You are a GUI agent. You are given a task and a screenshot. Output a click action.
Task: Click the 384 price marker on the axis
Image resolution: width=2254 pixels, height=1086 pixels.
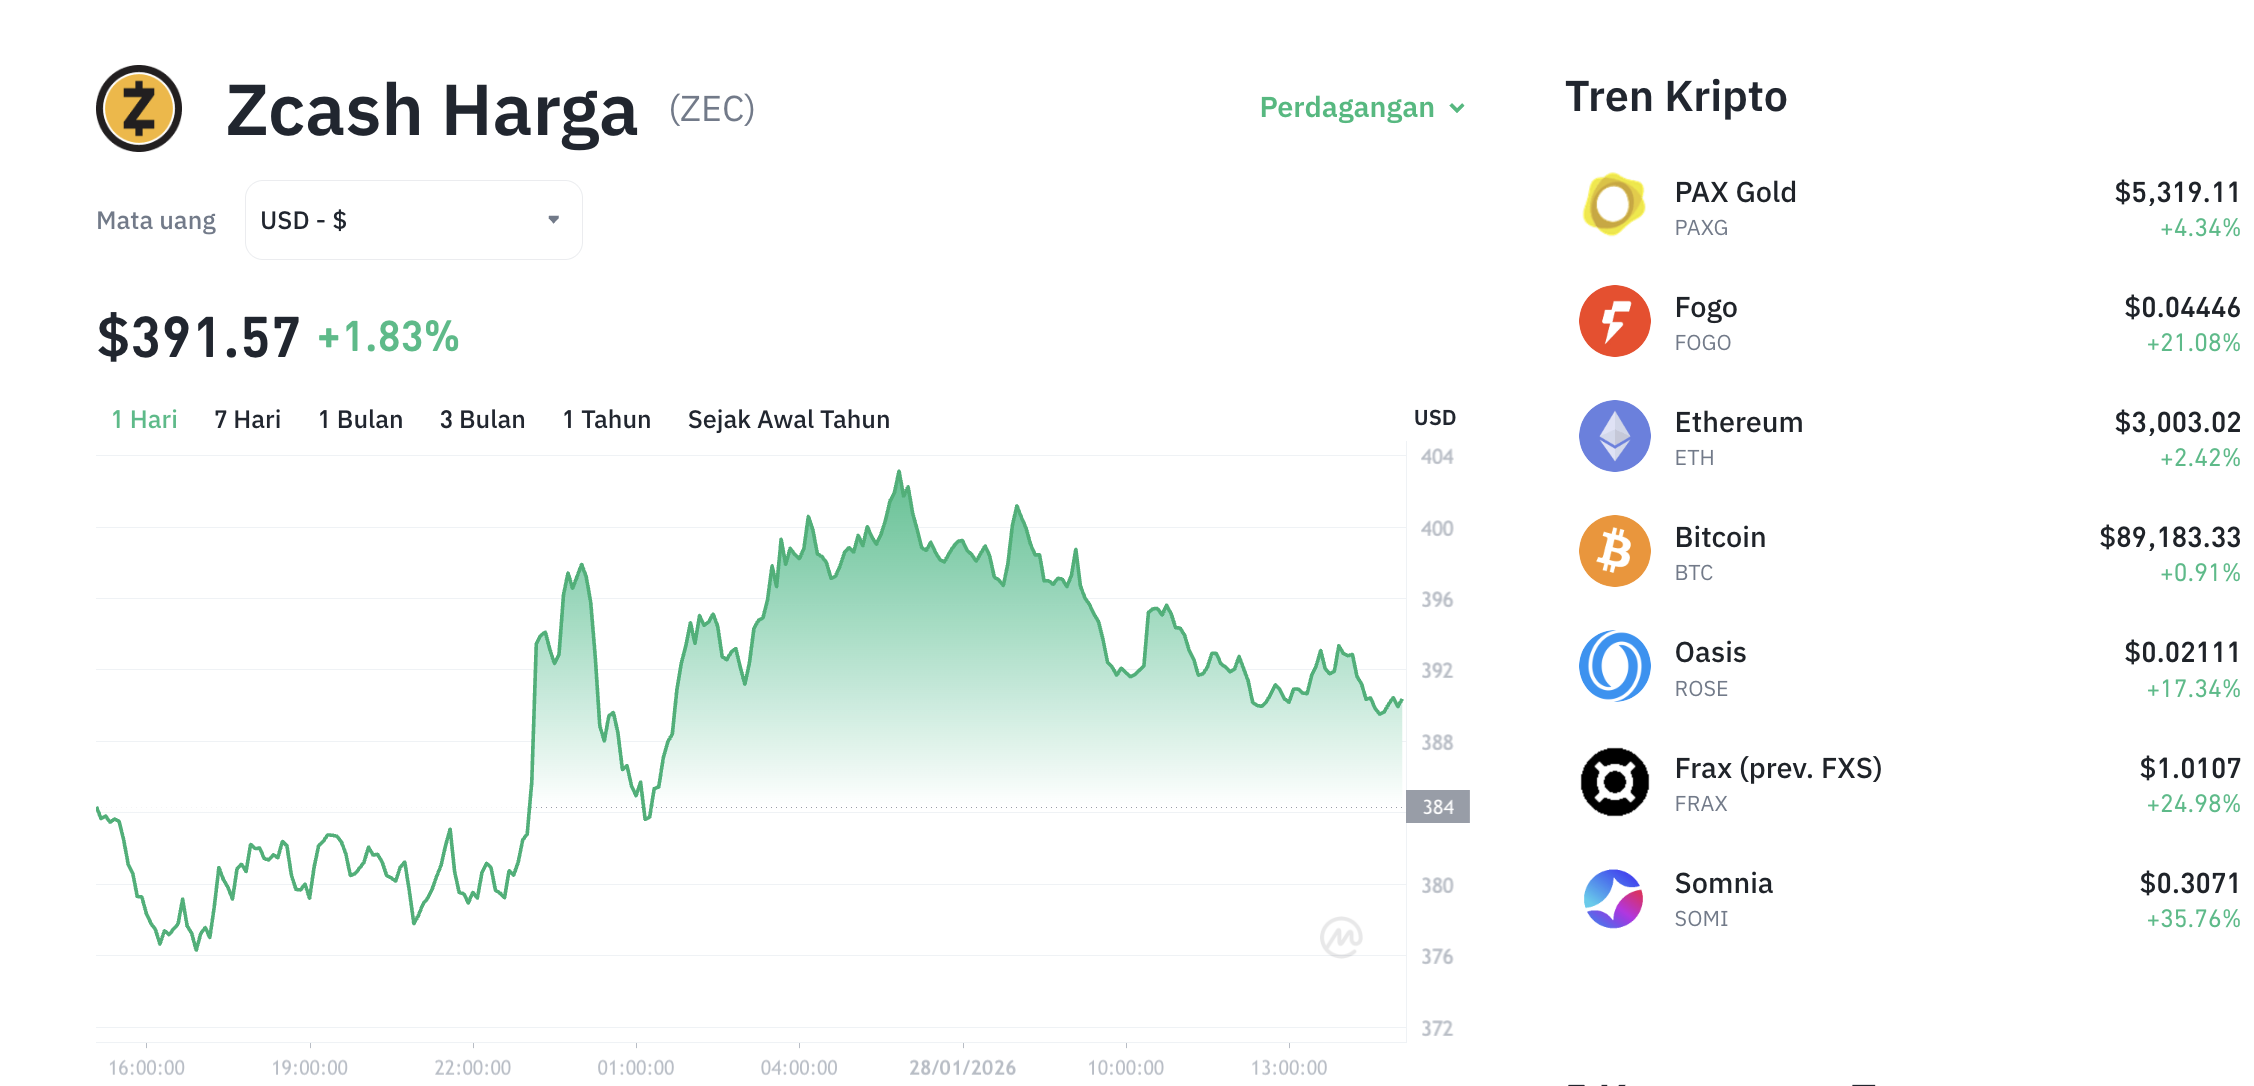1438,807
